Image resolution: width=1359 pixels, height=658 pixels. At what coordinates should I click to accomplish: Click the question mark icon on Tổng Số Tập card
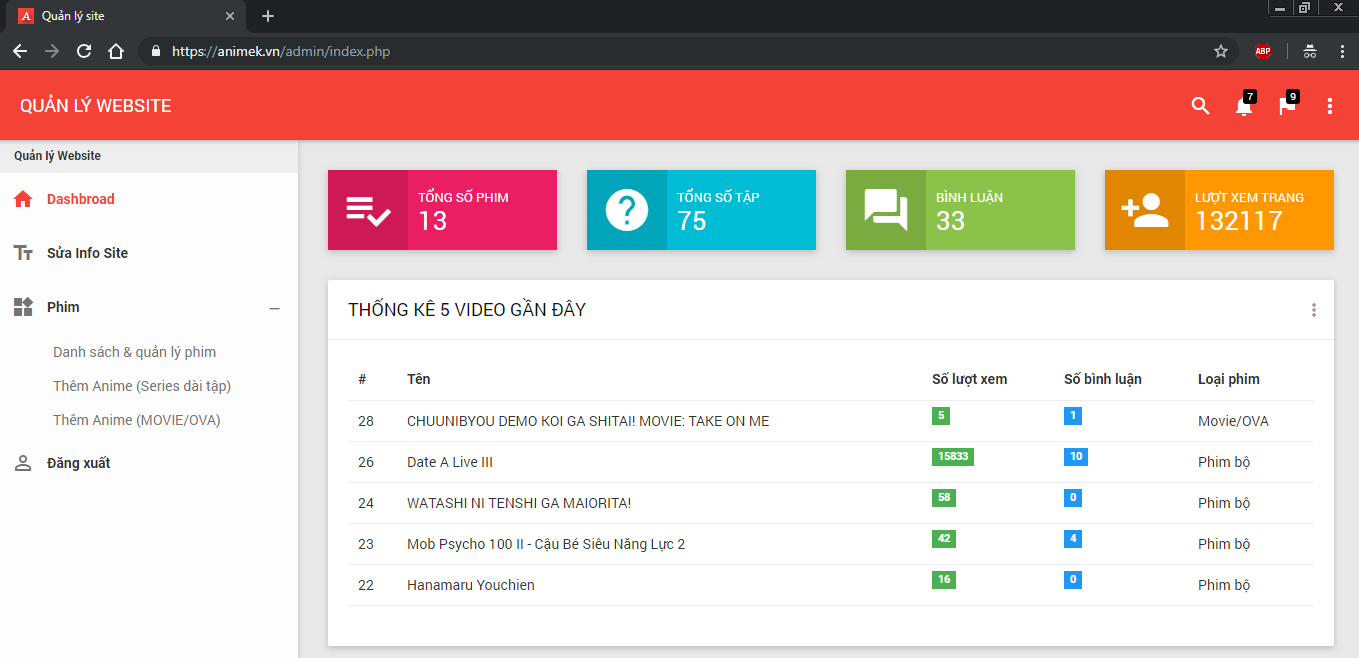click(x=627, y=210)
